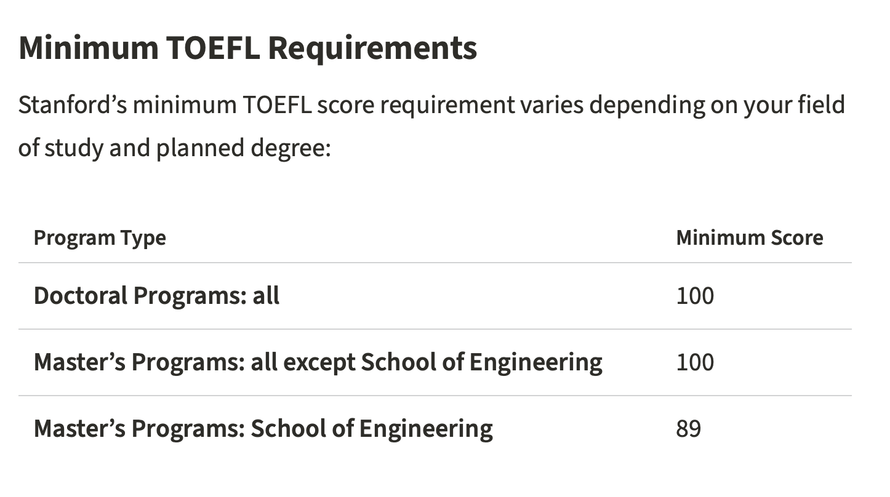Click the word 'Doctoral' in the first row
890x497 pixels.
pyautogui.click(x=81, y=296)
